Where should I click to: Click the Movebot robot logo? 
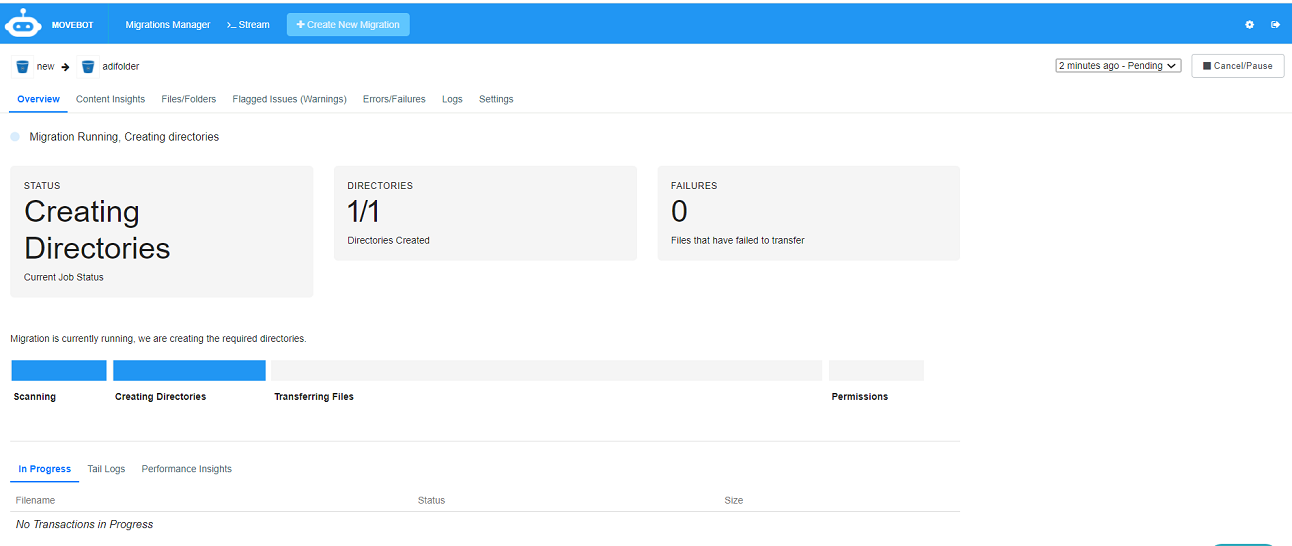[x=23, y=24]
